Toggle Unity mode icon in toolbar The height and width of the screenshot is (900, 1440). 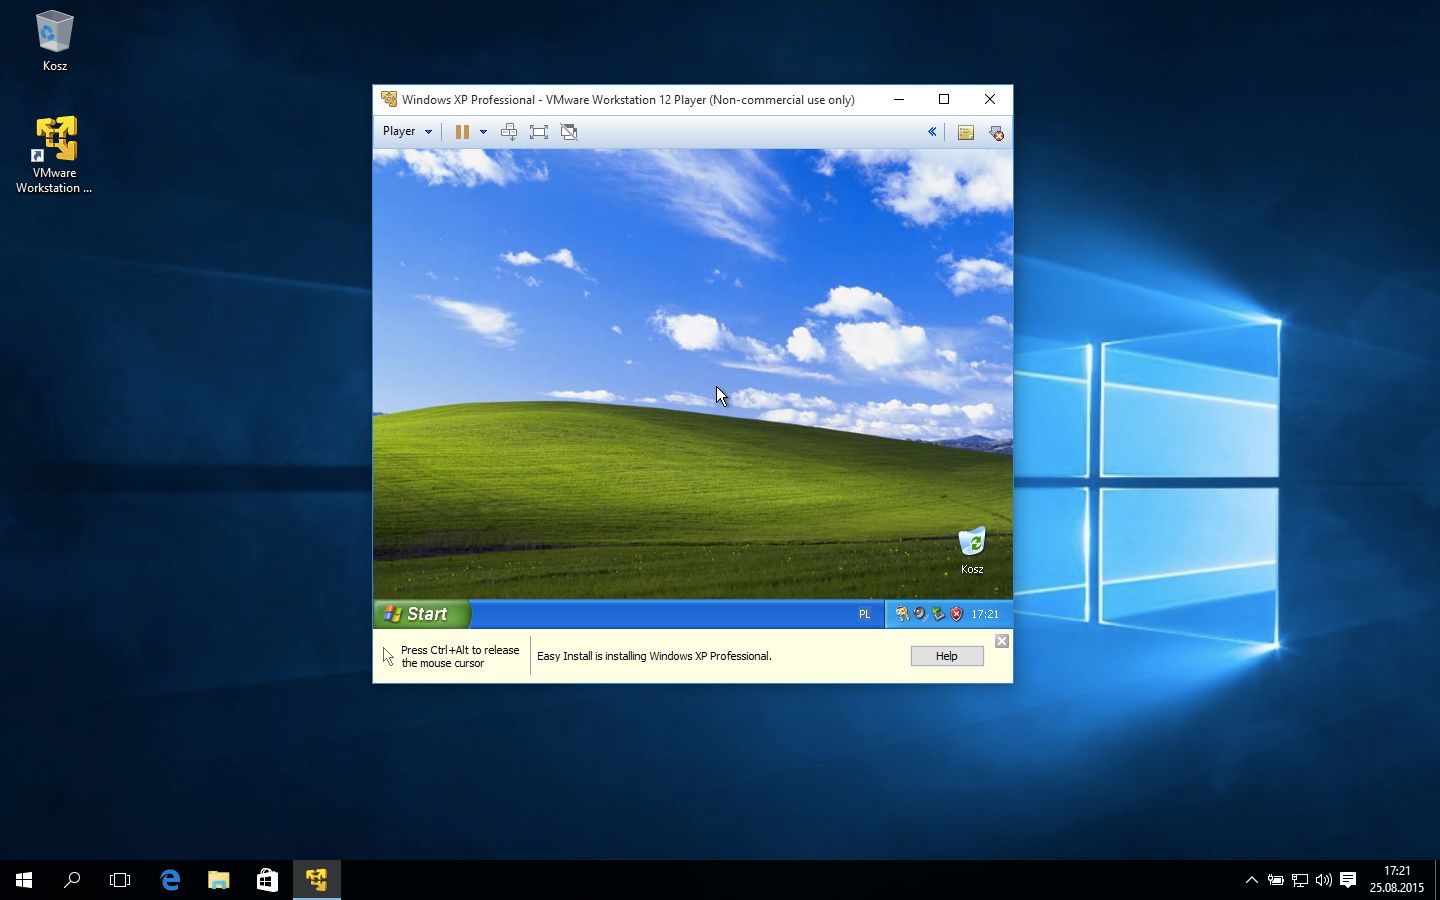click(x=569, y=132)
